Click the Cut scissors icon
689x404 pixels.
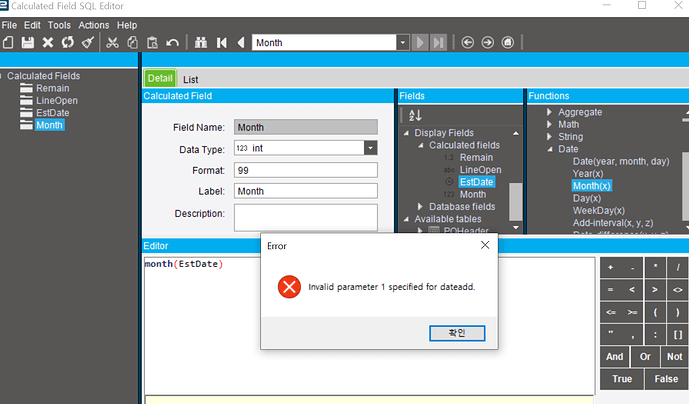click(x=112, y=43)
